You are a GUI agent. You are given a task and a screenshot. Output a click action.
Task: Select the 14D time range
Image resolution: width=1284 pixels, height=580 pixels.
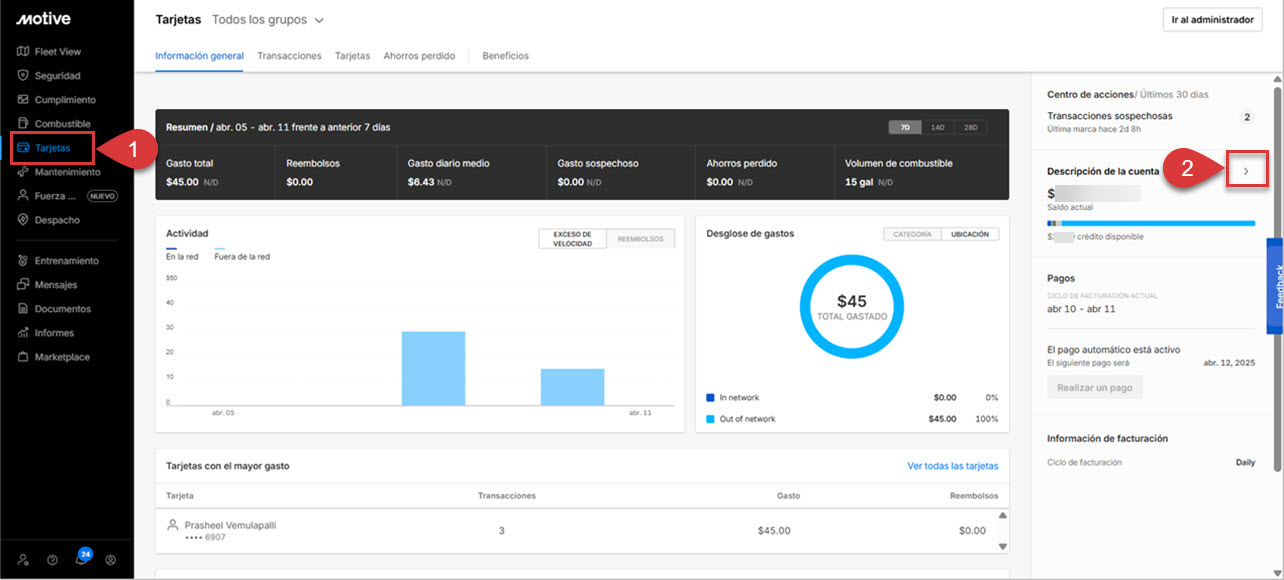click(938, 126)
